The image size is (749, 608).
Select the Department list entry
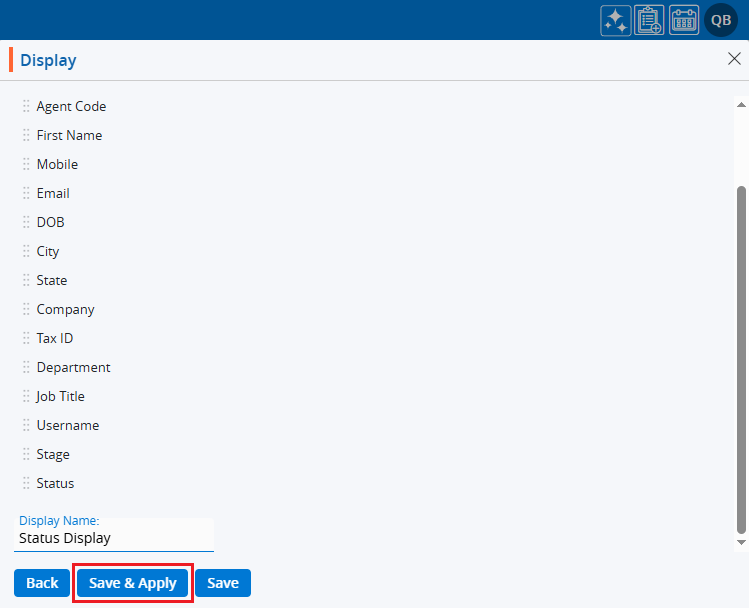click(73, 367)
